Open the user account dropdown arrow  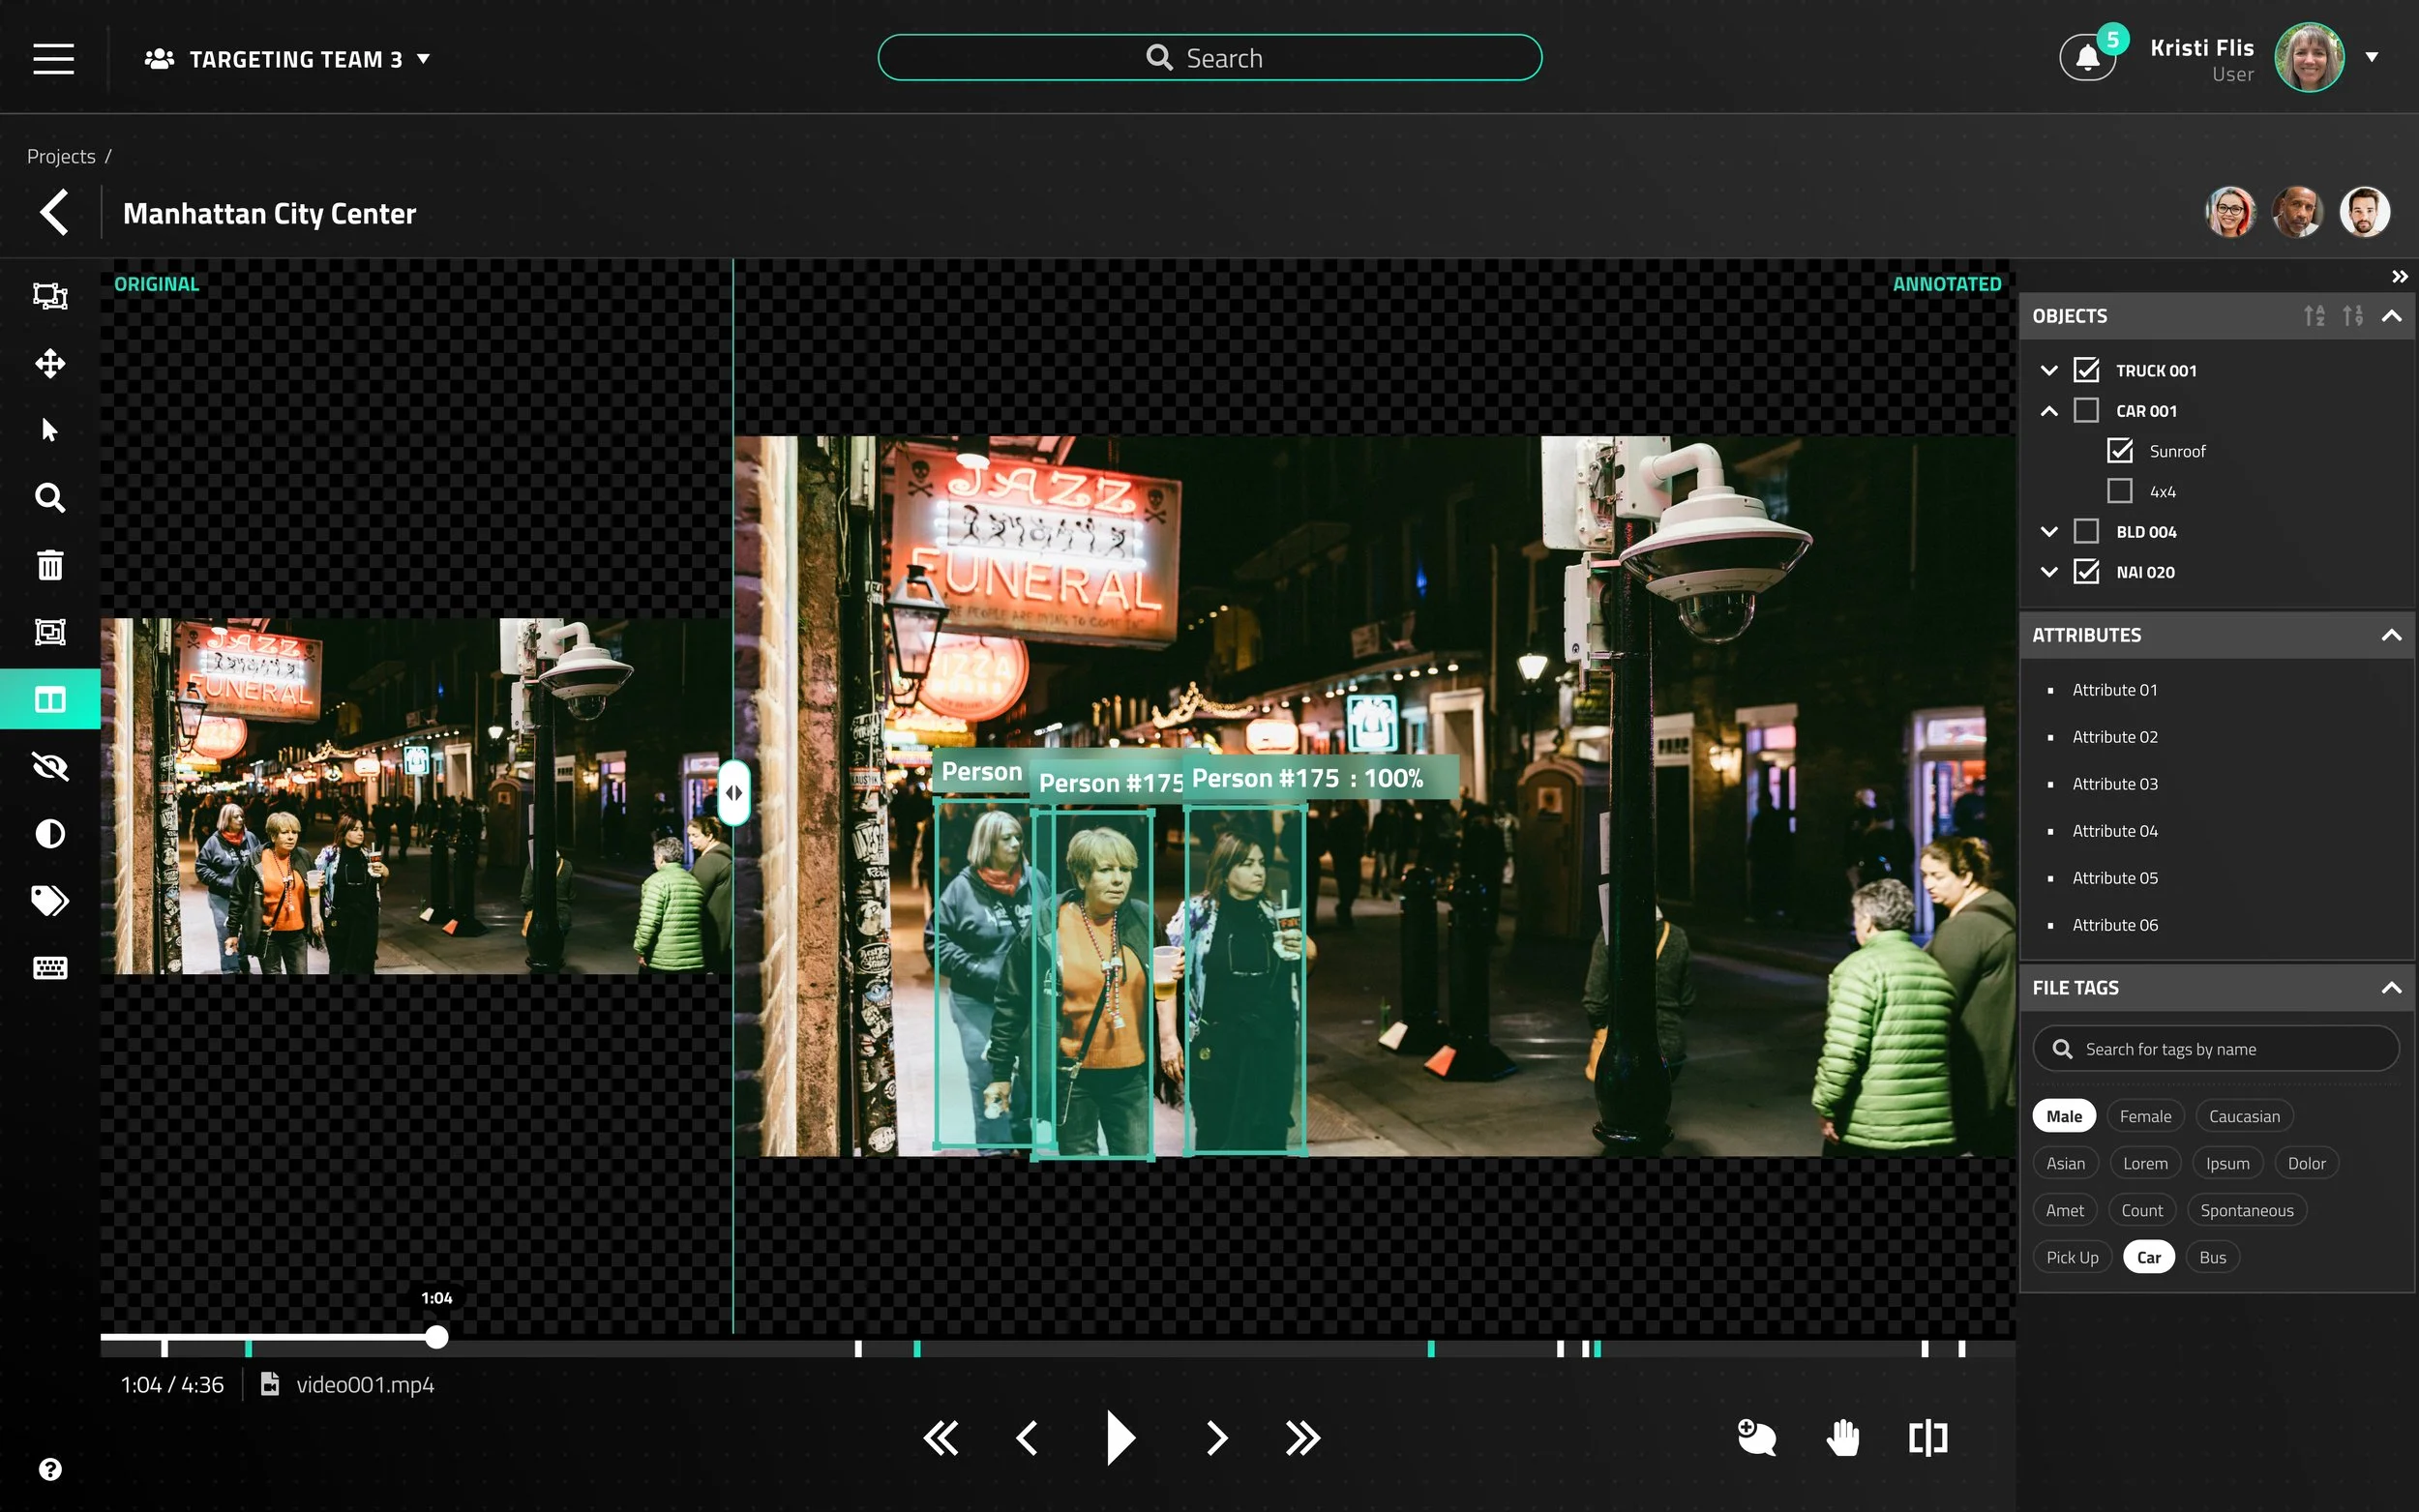(2371, 57)
